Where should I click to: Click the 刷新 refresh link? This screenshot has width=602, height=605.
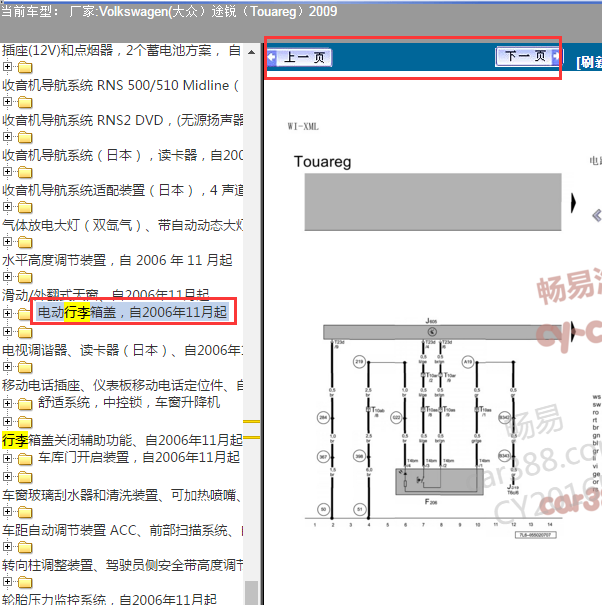tap(589, 62)
